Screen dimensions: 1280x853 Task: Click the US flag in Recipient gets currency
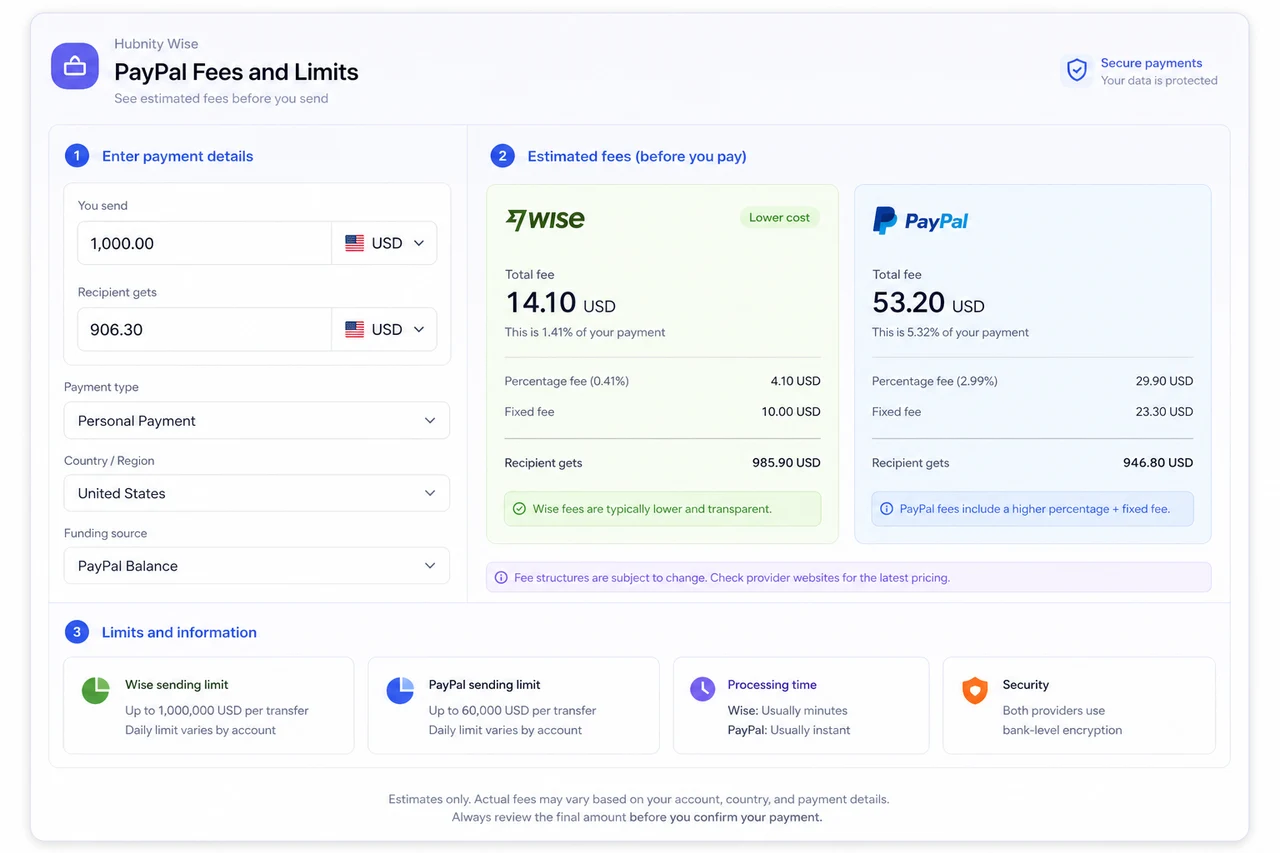354,329
